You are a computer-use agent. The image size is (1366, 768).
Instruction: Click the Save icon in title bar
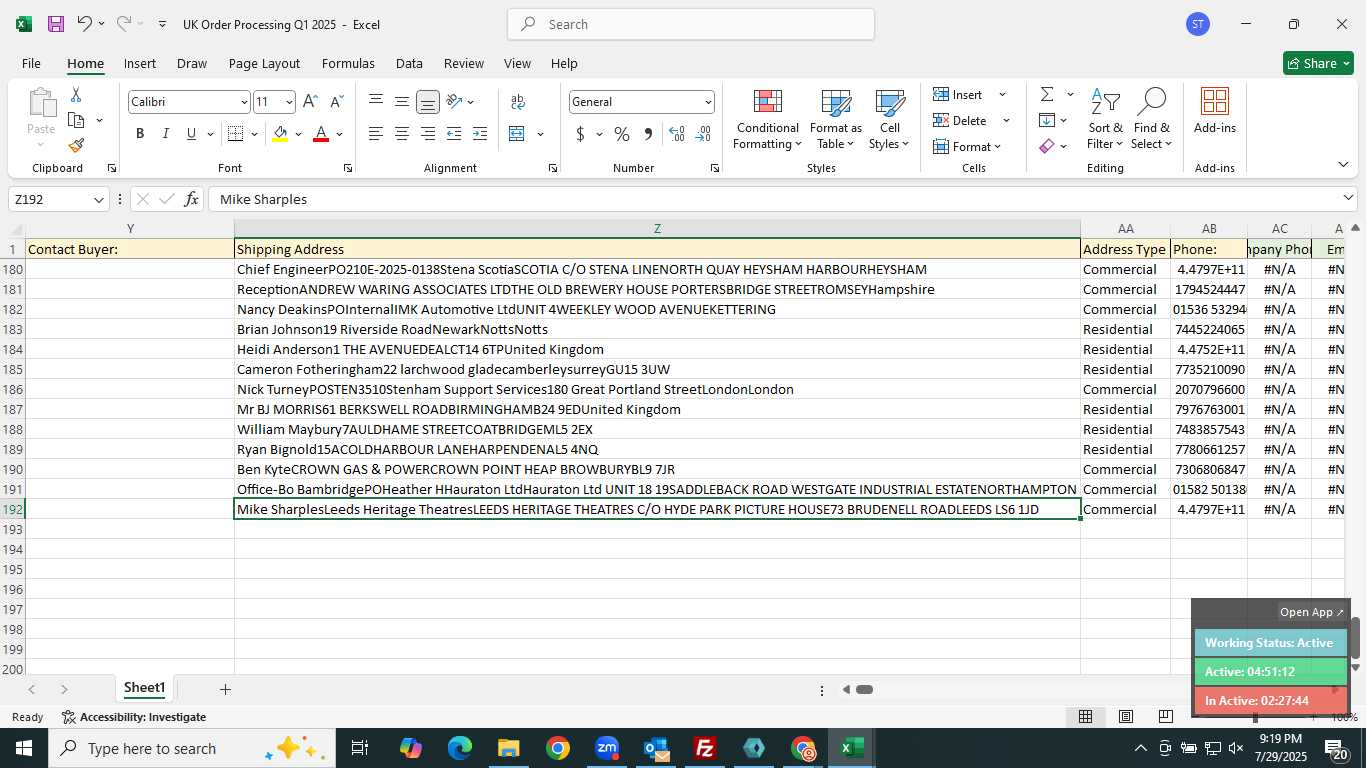click(56, 24)
